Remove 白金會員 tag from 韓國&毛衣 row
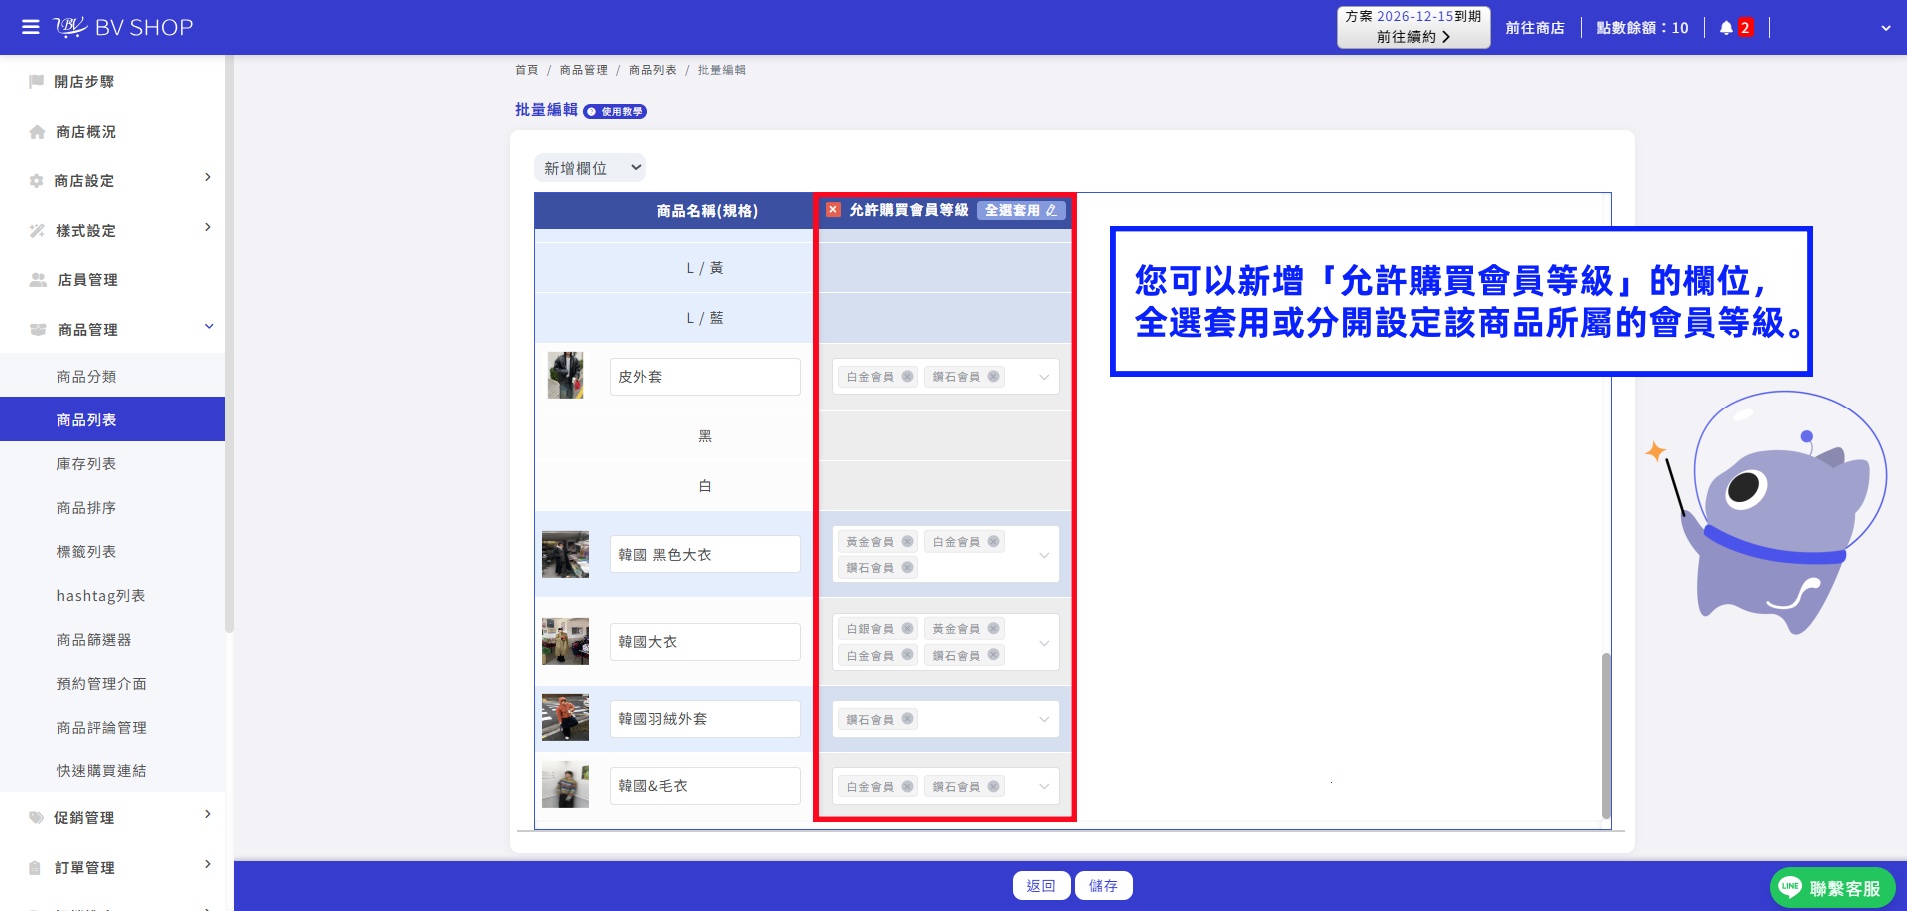Screen dimensions: 1907x911 coord(907,786)
